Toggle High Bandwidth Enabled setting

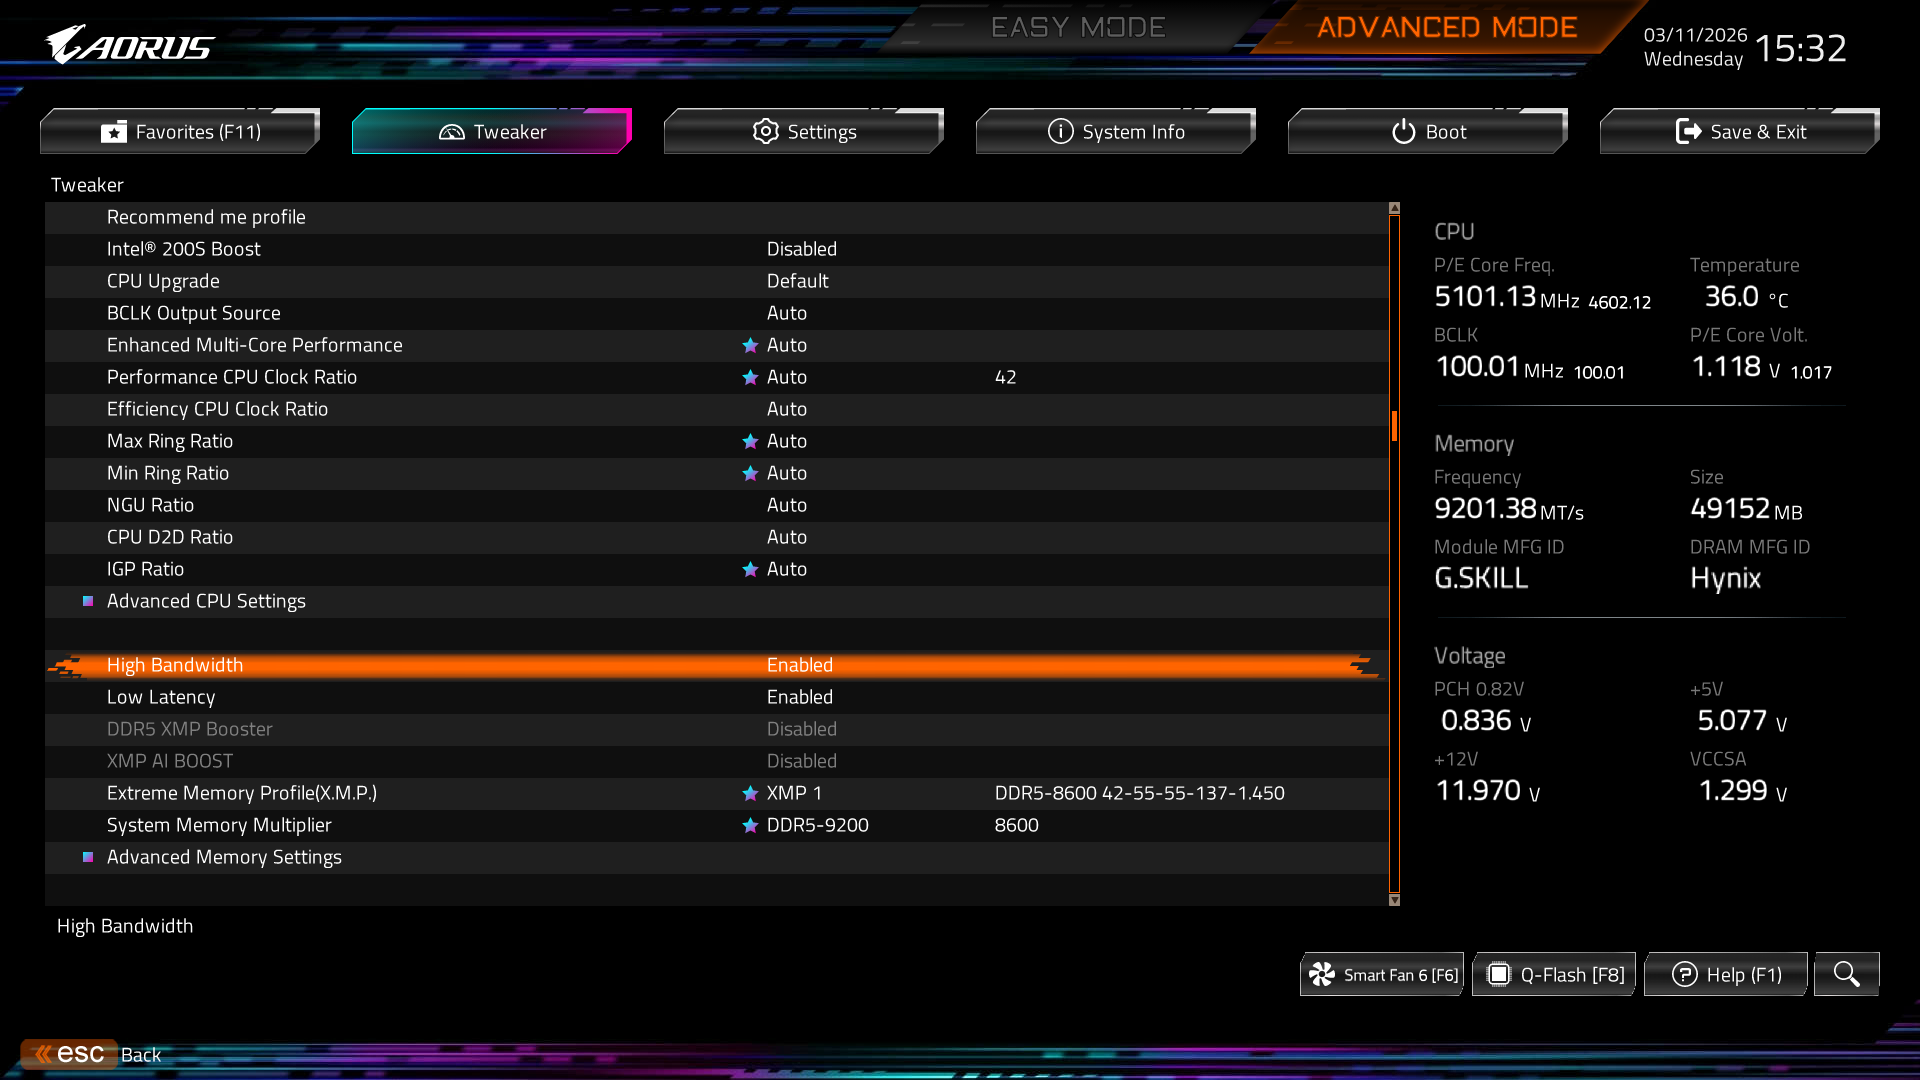[799, 665]
